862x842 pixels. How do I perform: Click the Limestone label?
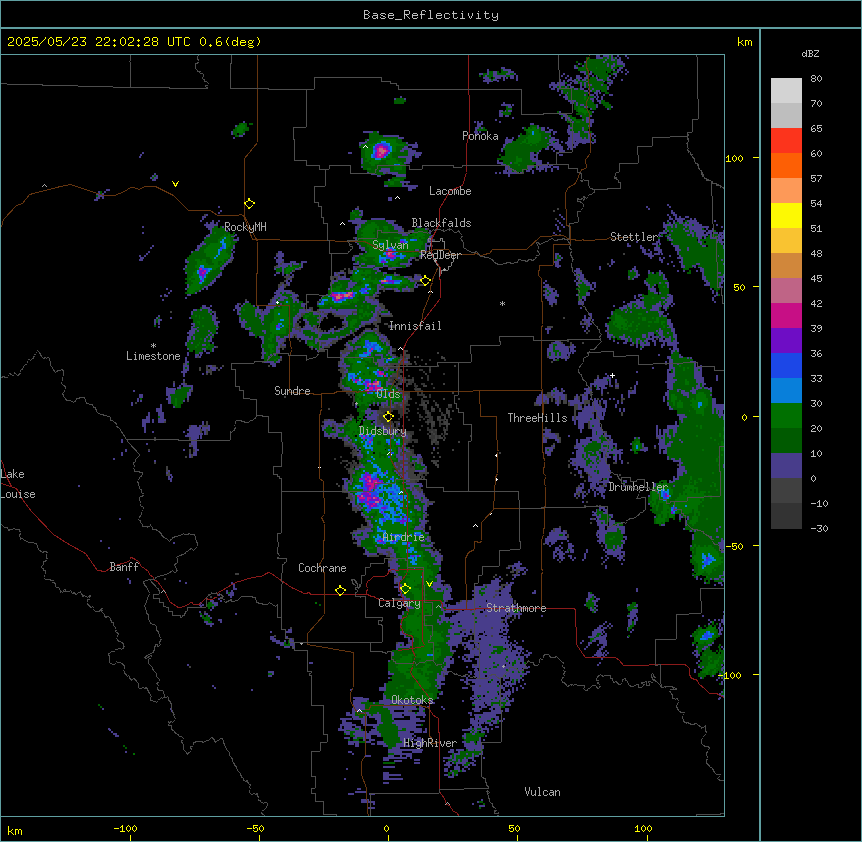pyautogui.click(x=153, y=356)
